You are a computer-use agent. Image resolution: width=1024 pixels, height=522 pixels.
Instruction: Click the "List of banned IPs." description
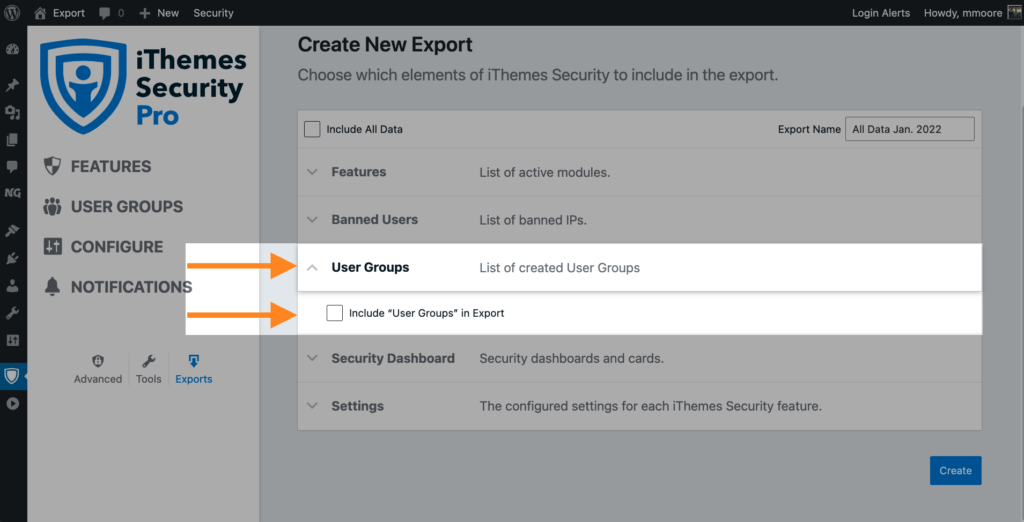[533, 220]
